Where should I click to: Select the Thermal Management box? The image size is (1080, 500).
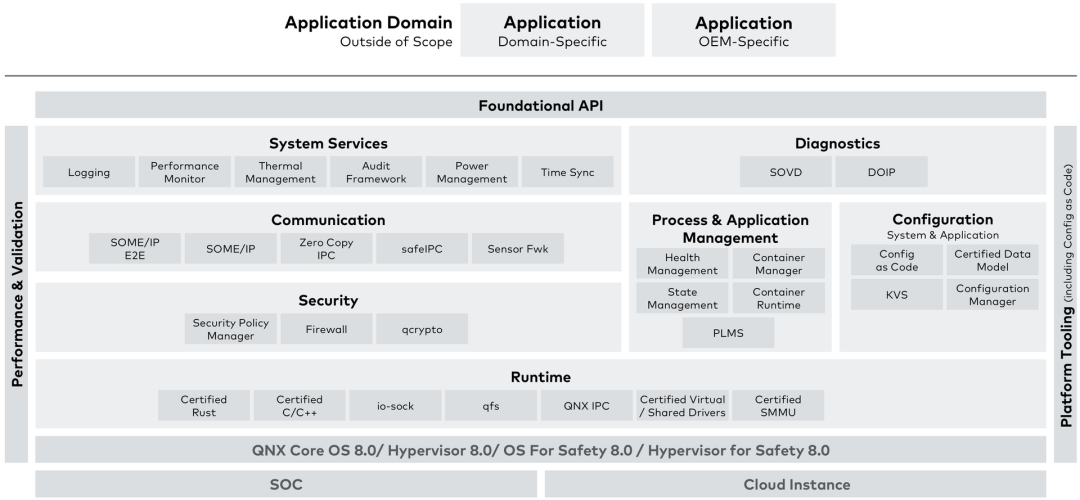280,172
